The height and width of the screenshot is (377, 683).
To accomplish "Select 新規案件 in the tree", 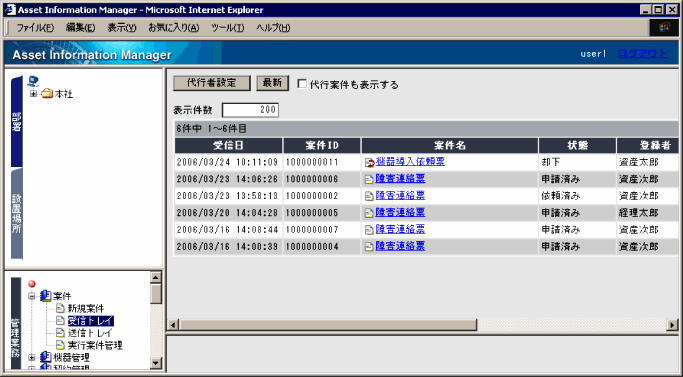I will [86, 309].
